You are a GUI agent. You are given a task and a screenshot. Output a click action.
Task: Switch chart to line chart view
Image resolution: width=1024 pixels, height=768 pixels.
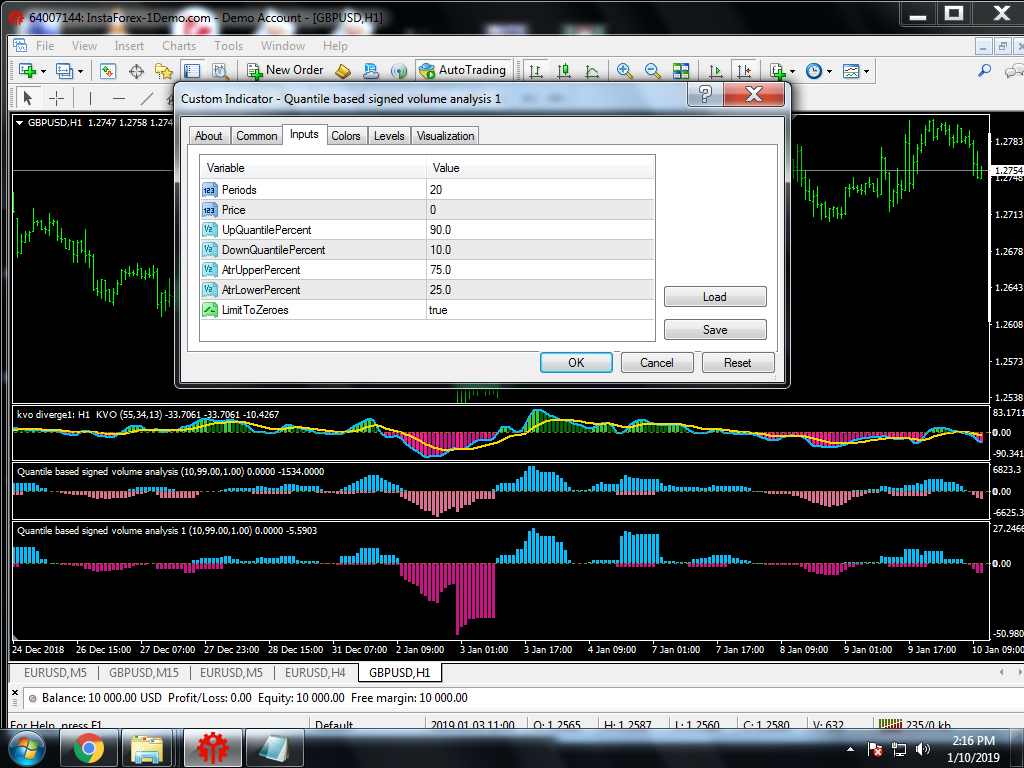(592, 71)
